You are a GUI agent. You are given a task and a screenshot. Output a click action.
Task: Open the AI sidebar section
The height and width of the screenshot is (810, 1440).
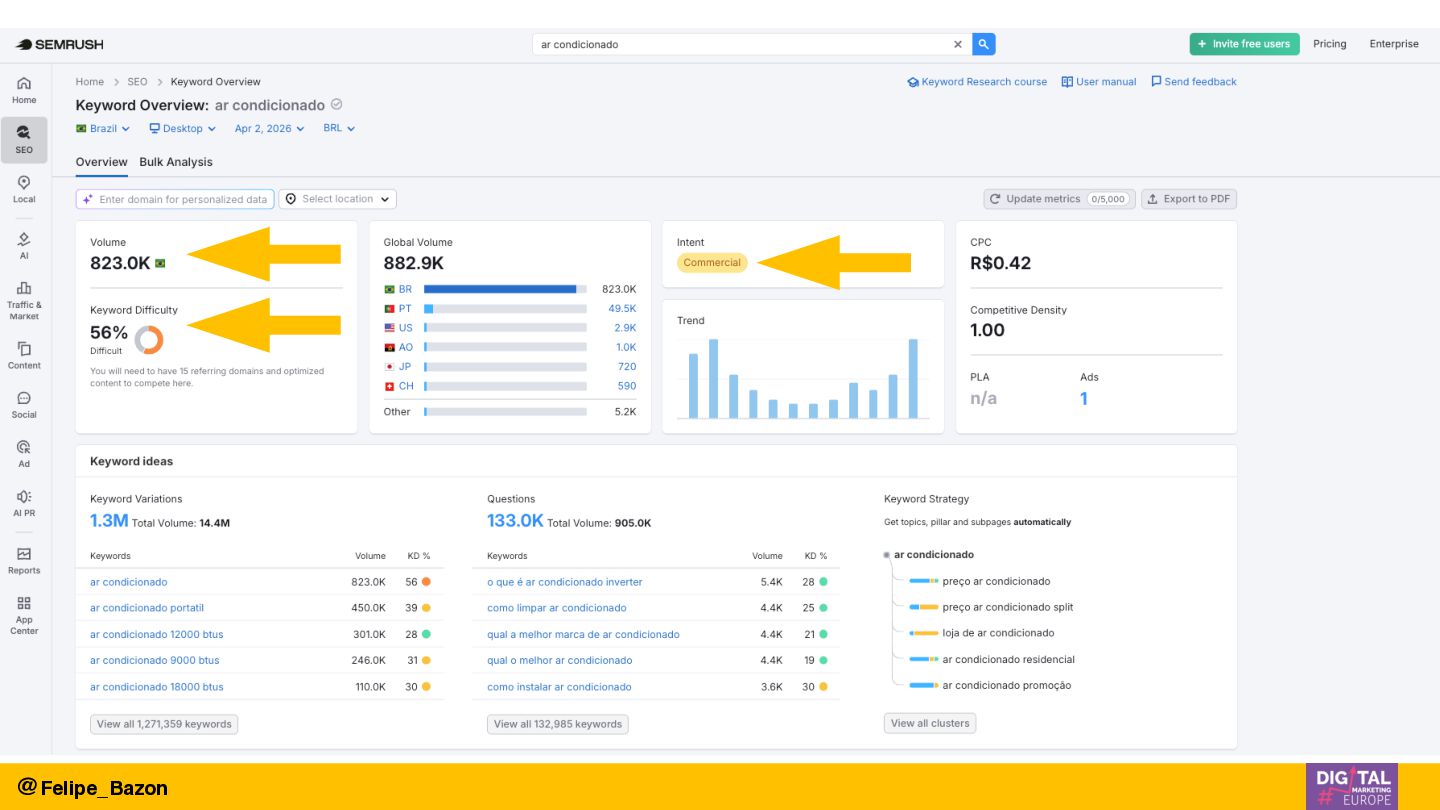(x=24, y=245)
